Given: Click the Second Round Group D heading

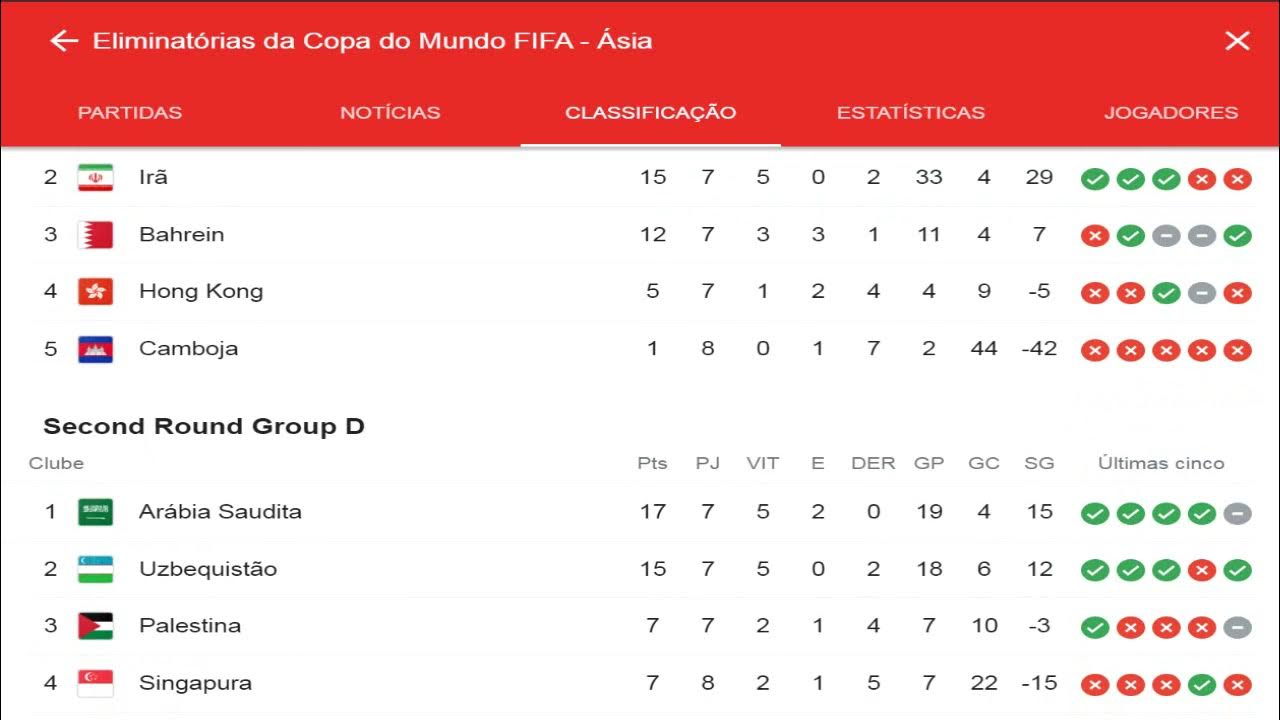Looking at the screenshot, I should [204, 427].
